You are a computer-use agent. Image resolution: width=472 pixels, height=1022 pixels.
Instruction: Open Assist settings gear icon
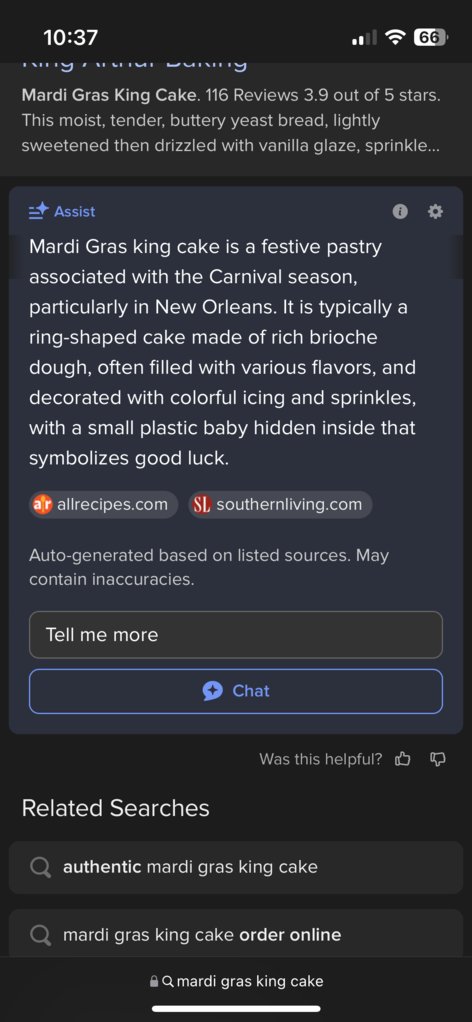pos(435,211)
